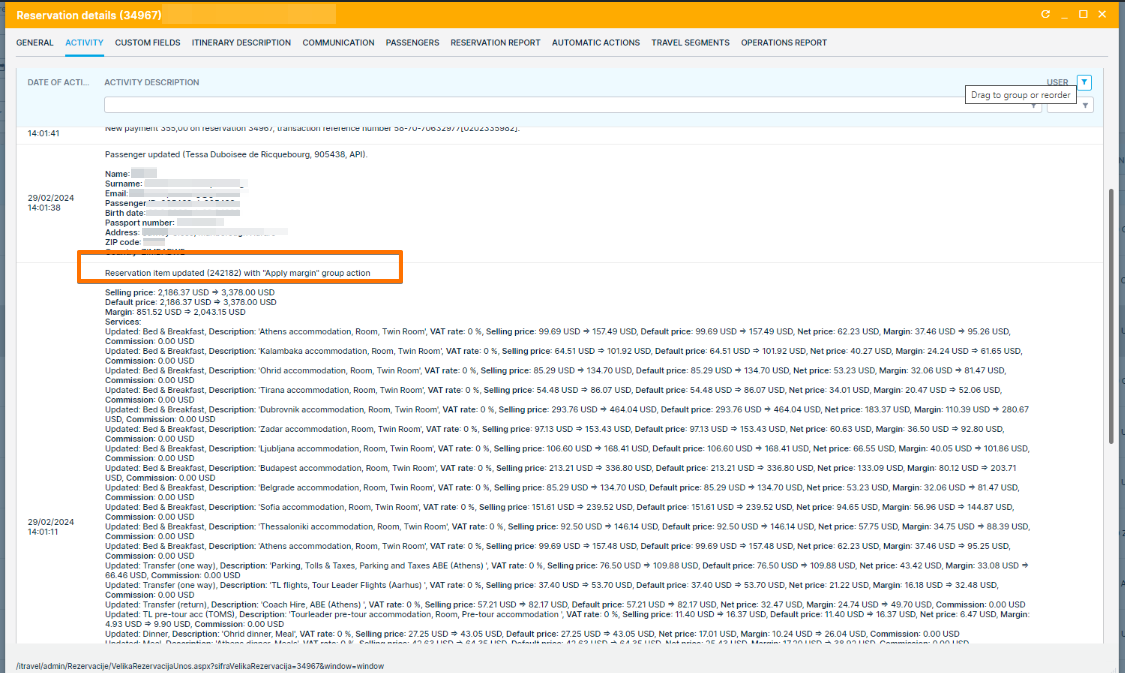Click the 'Coach Hire, ABE (Athens)' line
1125x673 pixels.
[x=565, y=605]
